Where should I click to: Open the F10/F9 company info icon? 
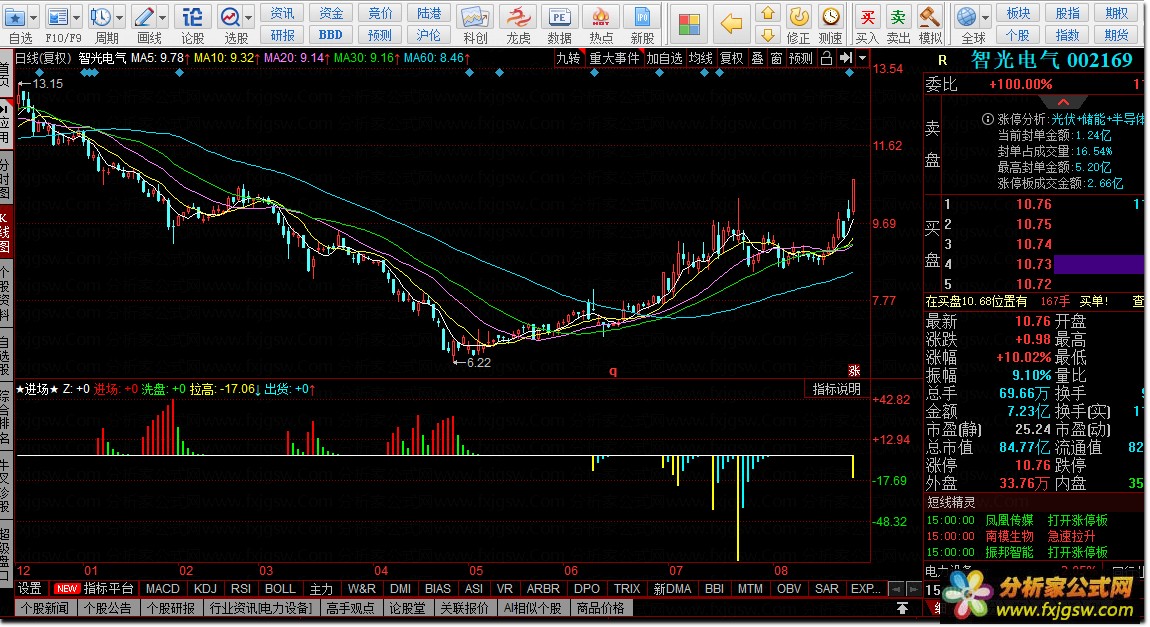pos(57,16)
